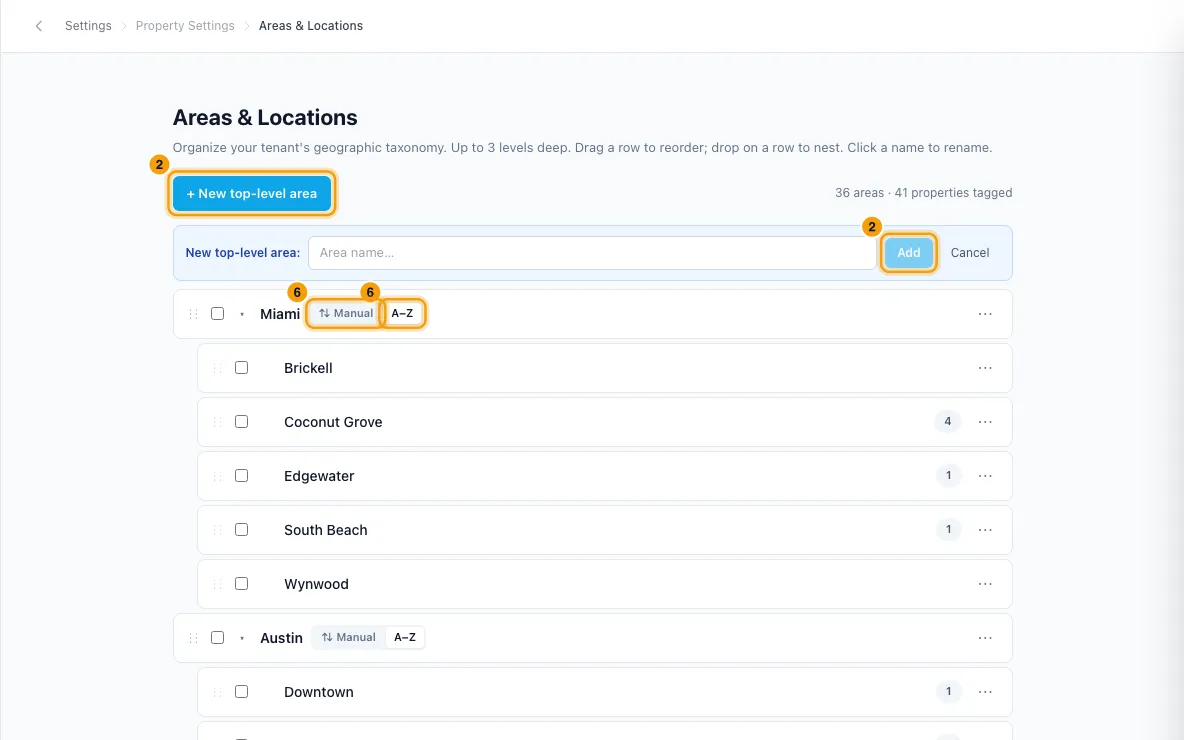1184x740 pixels.
Task: Click the Austin area name
Action: (x=282, y=638)
